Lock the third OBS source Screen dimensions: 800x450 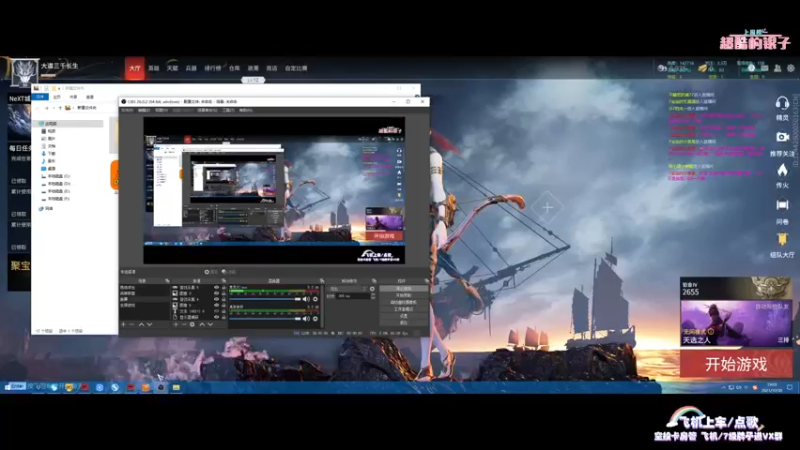click(x=223, y=299)
